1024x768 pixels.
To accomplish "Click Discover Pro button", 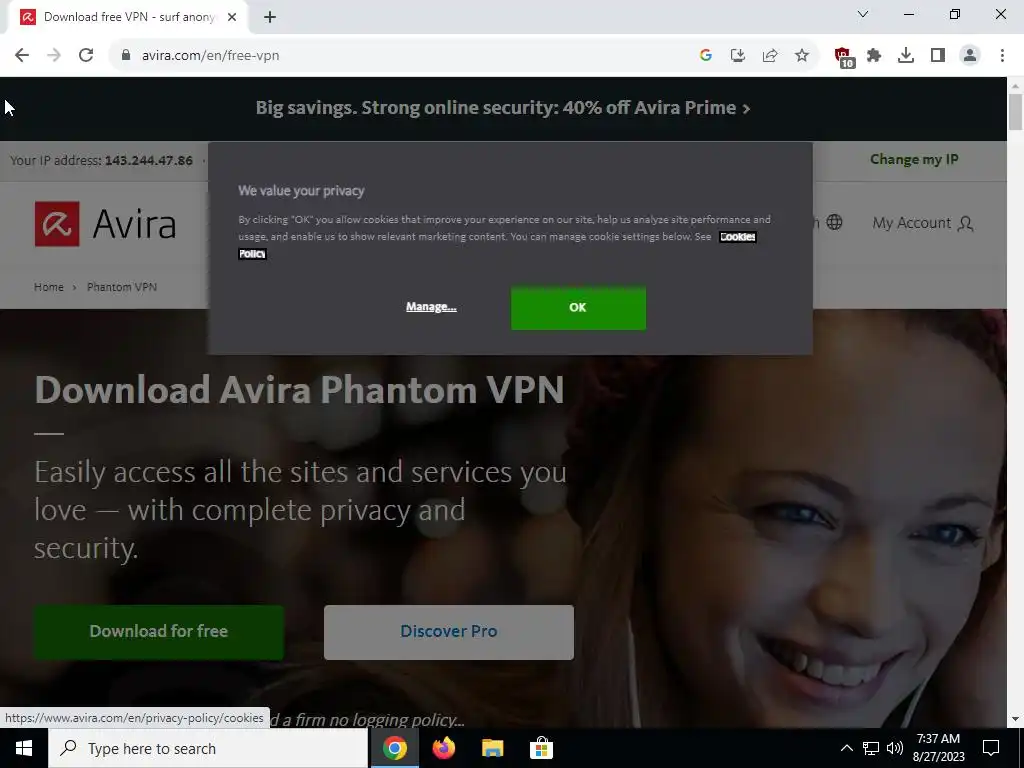I will coord(449,632).
